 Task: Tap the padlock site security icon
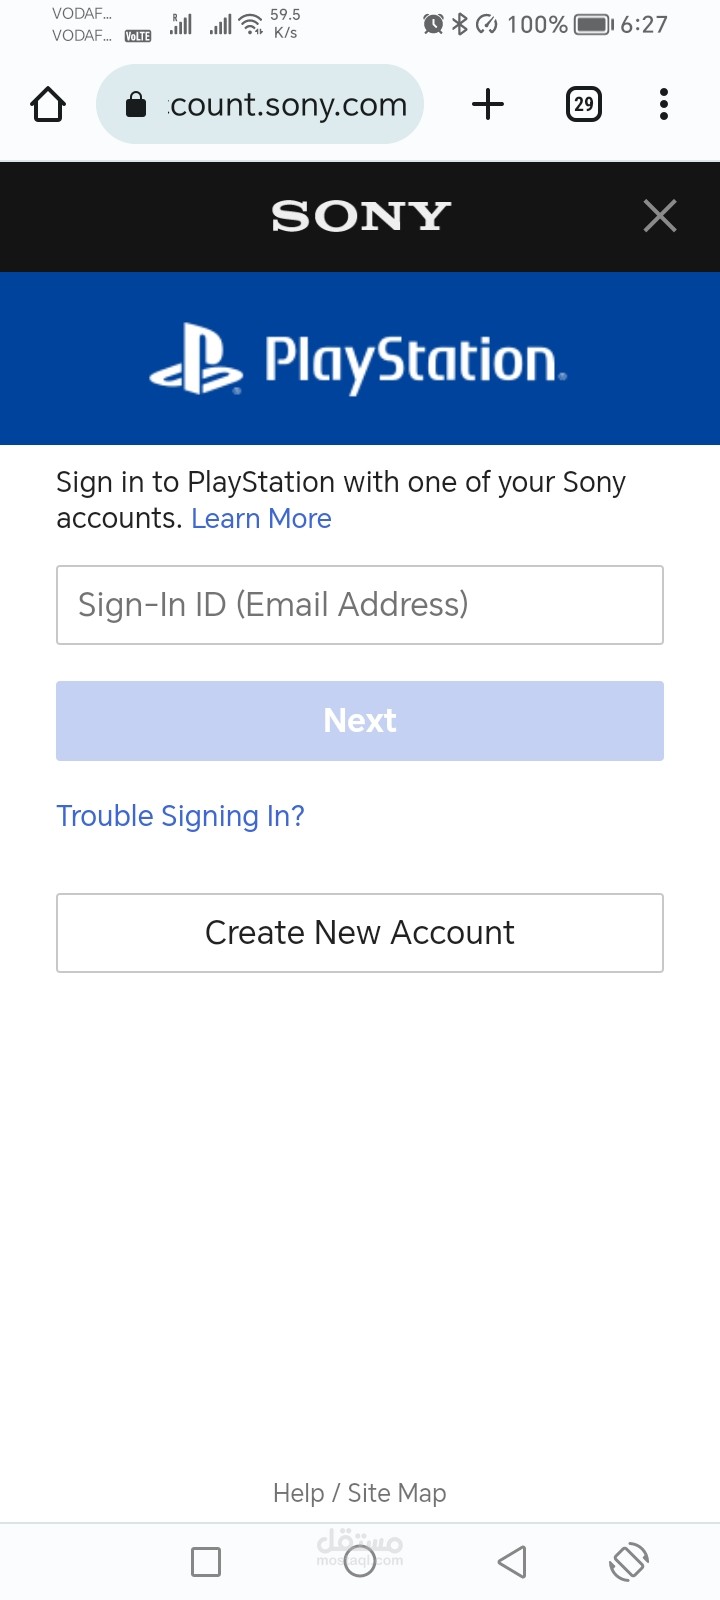tap(136, 104)
